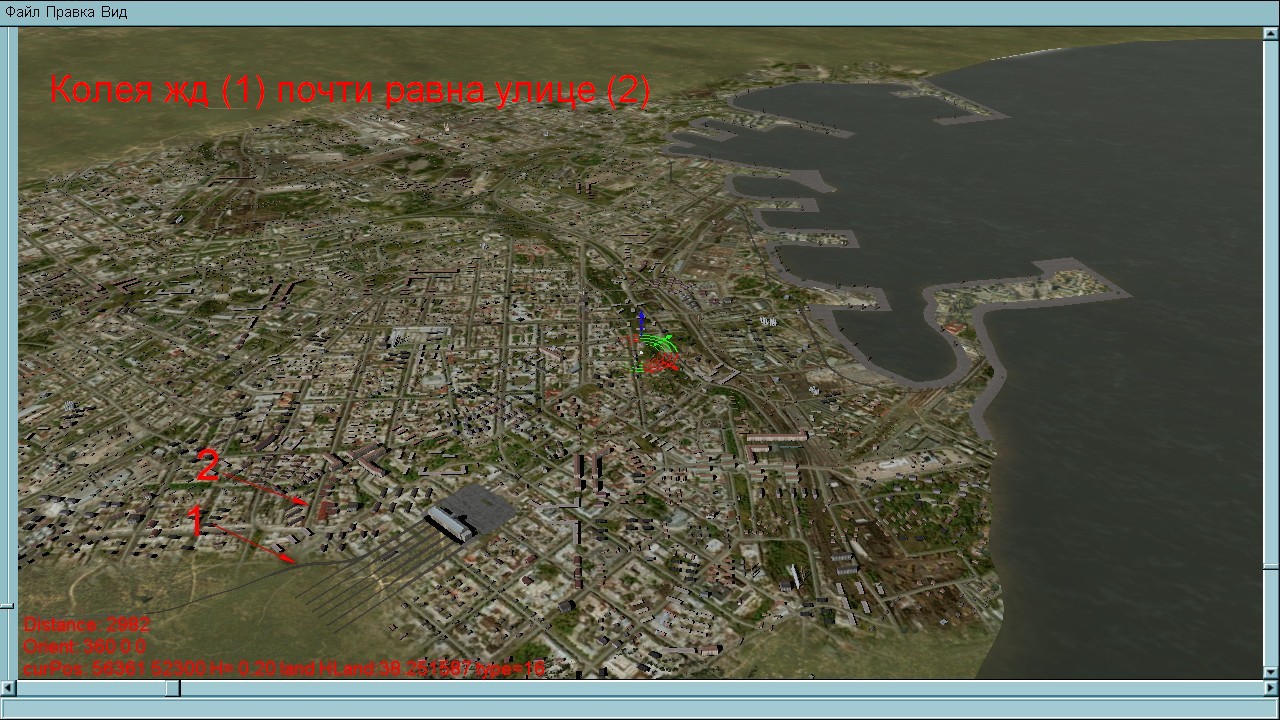Click the 'curPos' coordinates readout line
Viewport: 1280px width, 720px height.
click(284, 668)
